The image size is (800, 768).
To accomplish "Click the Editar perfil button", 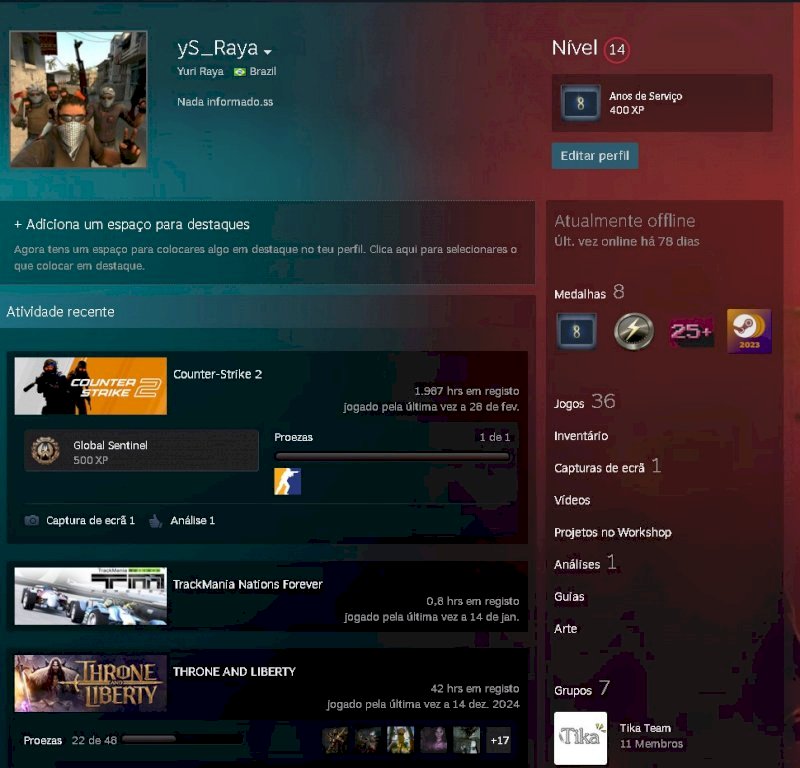I will pyautogui.click(x=595, y=156).
